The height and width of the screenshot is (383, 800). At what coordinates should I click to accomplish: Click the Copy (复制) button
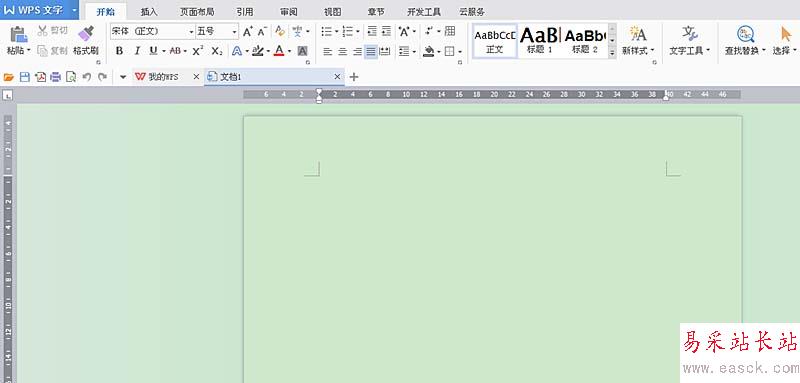coord(53,50)
